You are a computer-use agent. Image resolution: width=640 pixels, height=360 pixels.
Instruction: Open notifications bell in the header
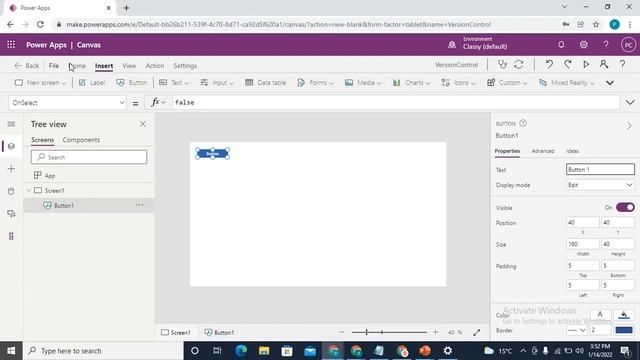561,44
